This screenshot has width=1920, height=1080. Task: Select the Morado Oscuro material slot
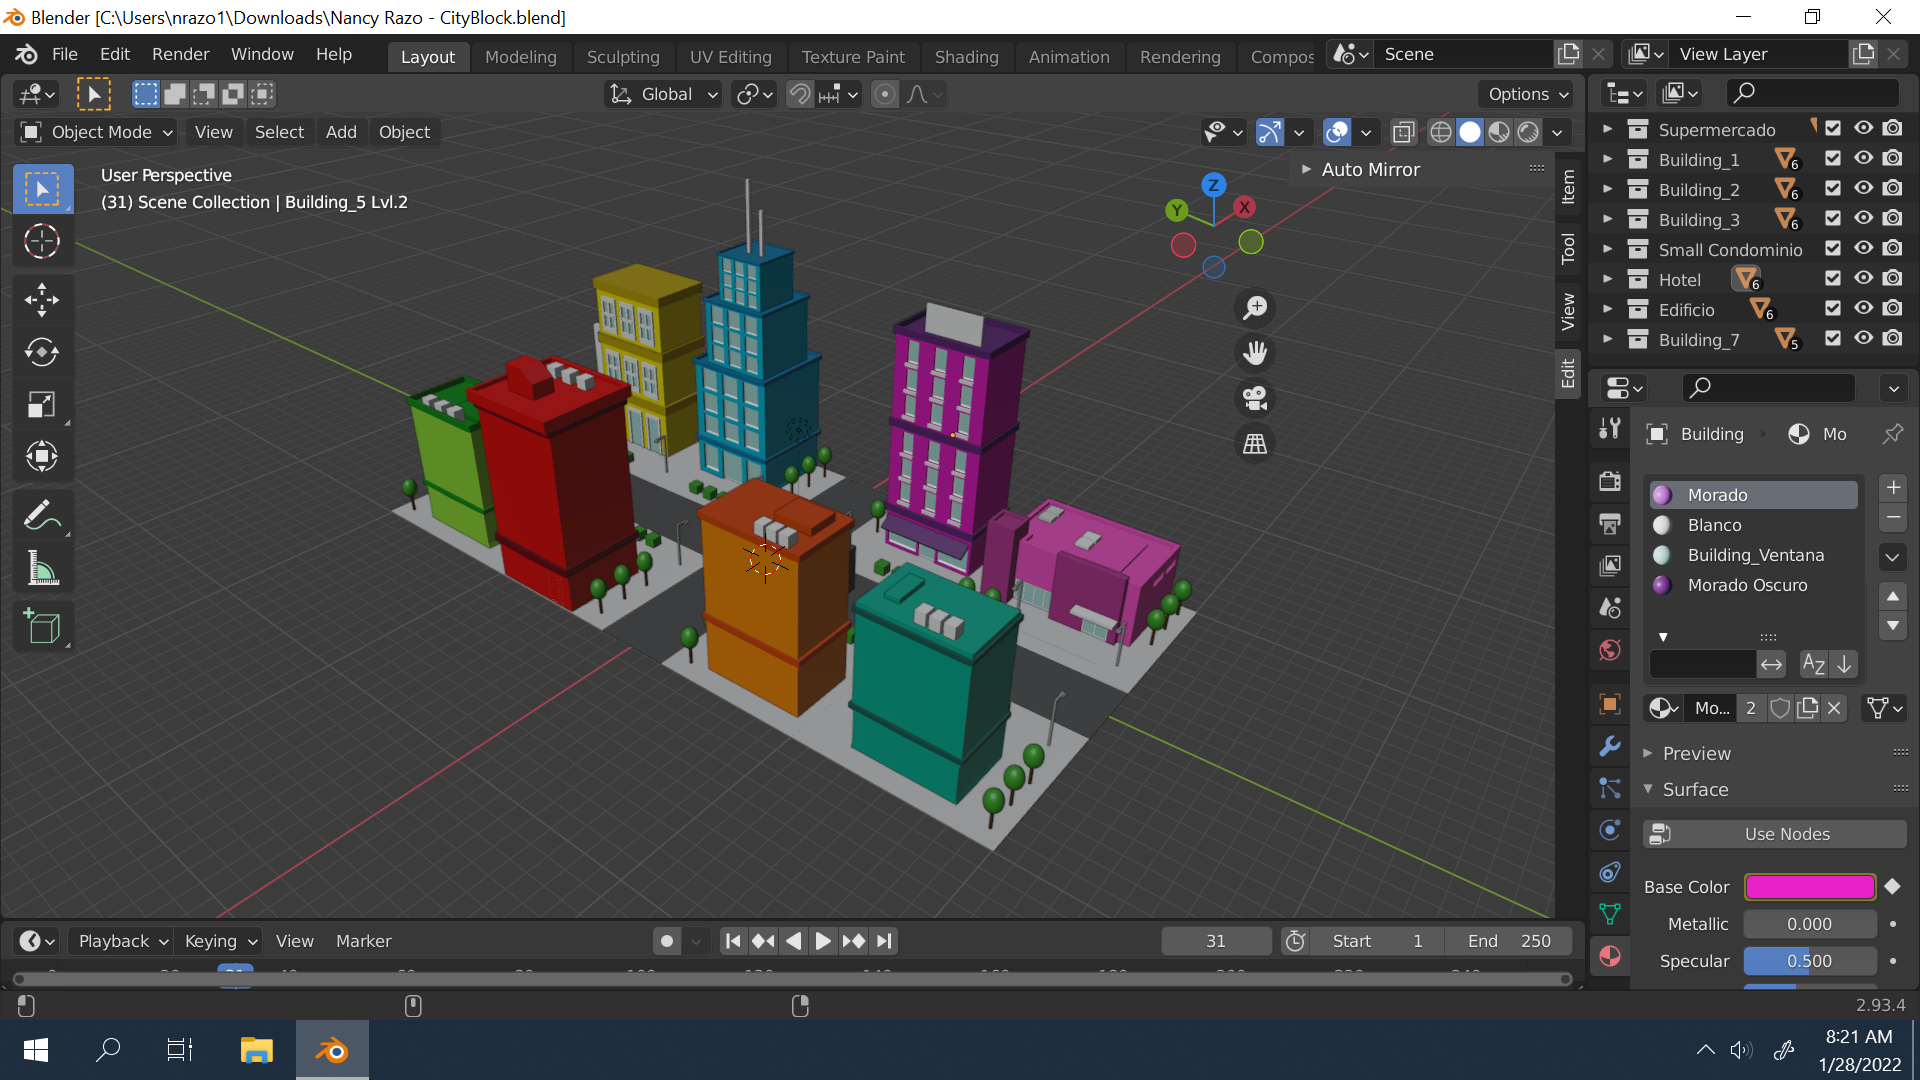click(x=1753, y=585)
